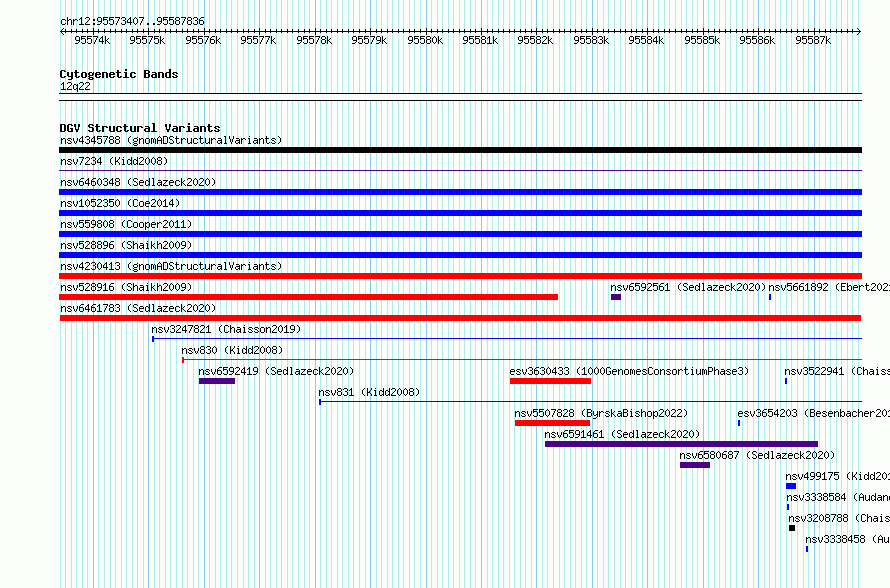Open the nsv6592419 (Sedlazeck2020) label
This screenshot has height=588, width=890.
pos(276,371)
